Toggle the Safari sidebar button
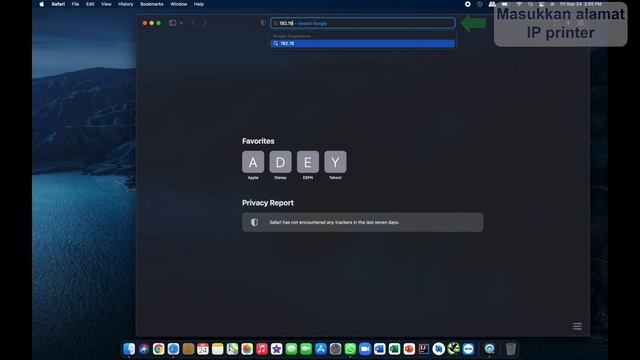Image resolution: width=640 pixels, height=360 pixels. pyautogui.click(x=173, y=23)
